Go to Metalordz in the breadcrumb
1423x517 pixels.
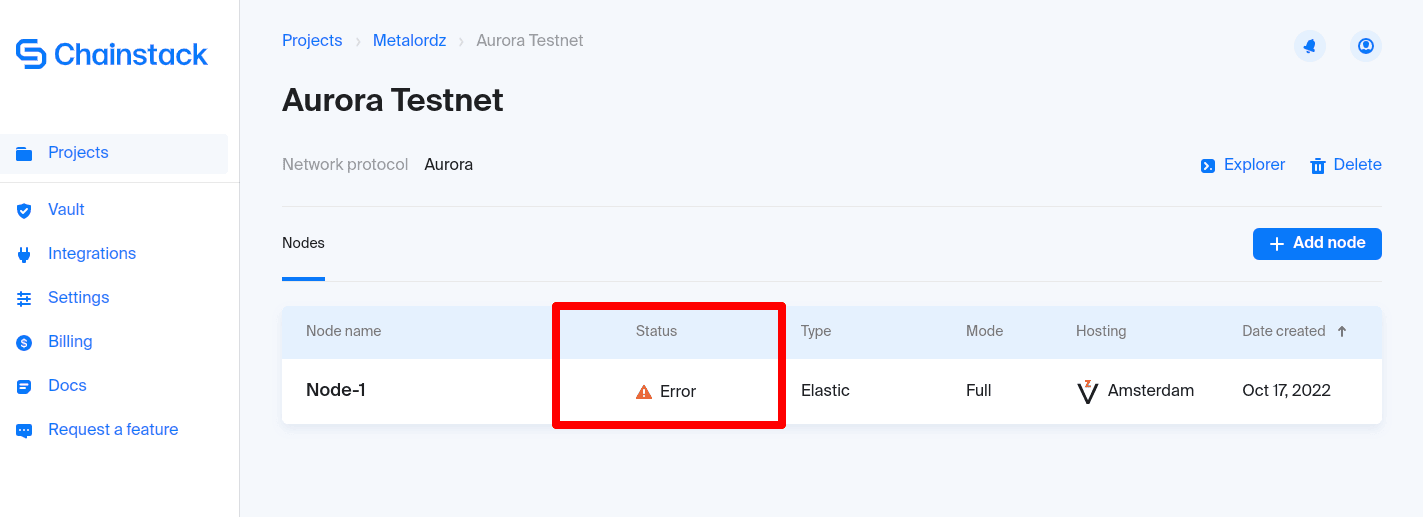[409, 41]
